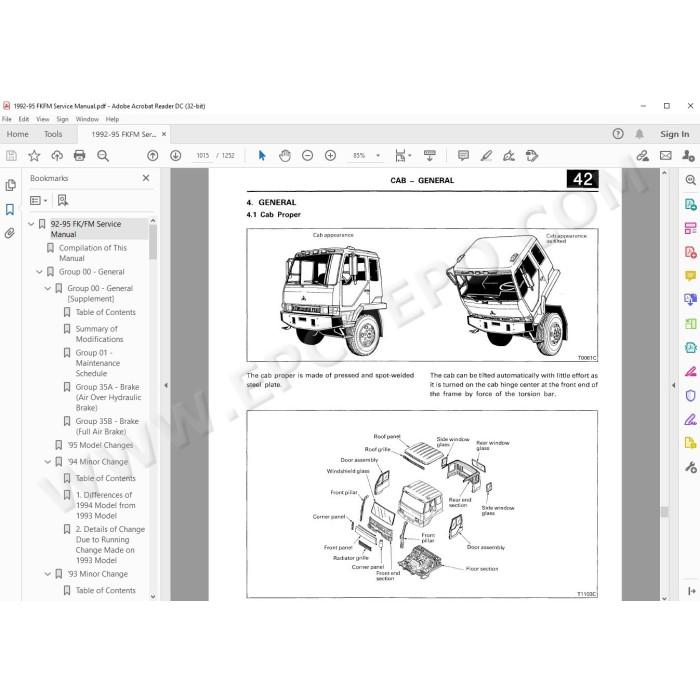Collapse right tools pane arrow
This screenshot has width=700, height=700.
[673, 385]
